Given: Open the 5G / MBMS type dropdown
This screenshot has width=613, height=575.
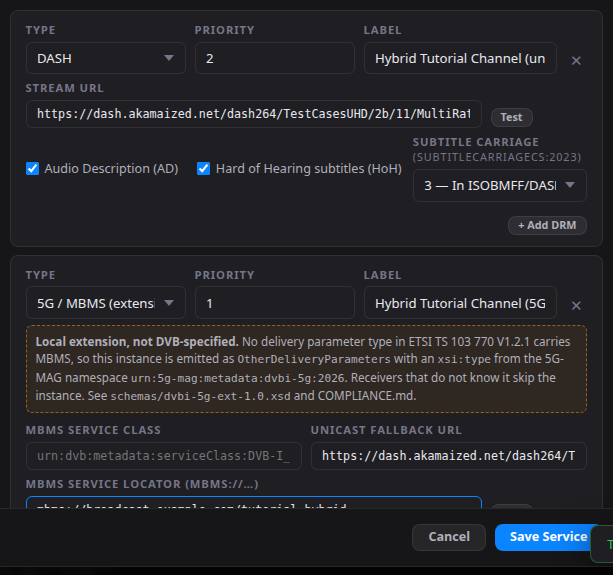Looking at the screenshot, I should (x=106, y=303).
